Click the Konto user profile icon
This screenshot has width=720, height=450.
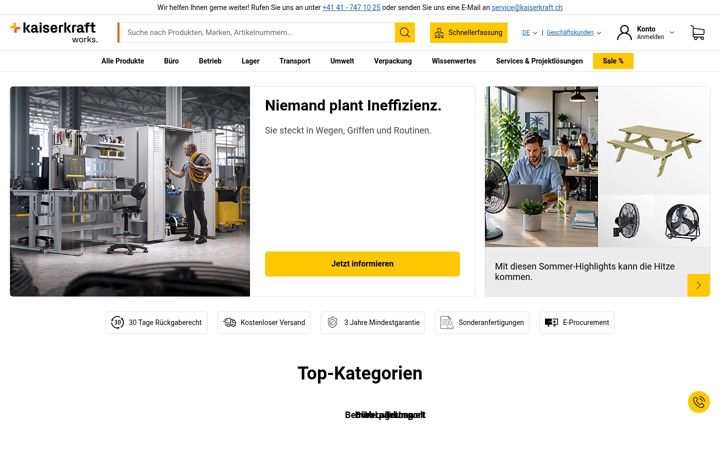point(624,33)
